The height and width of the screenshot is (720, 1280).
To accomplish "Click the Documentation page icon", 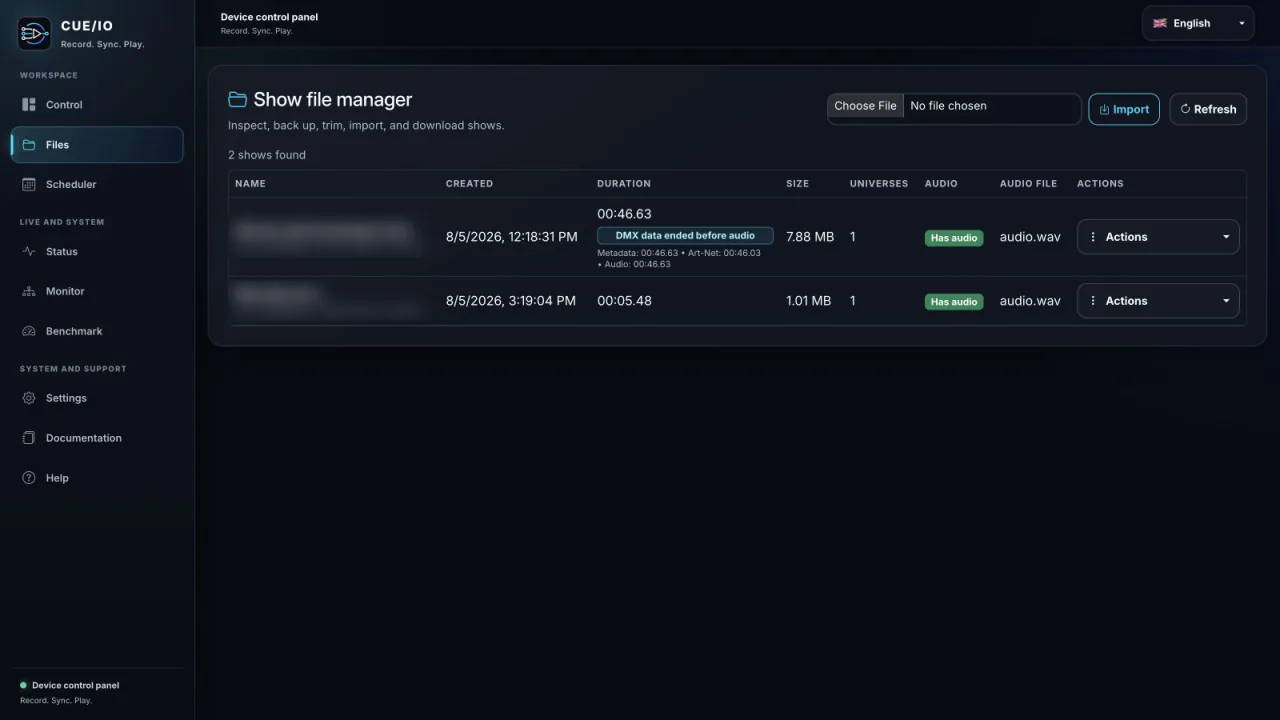I will 29,438.
